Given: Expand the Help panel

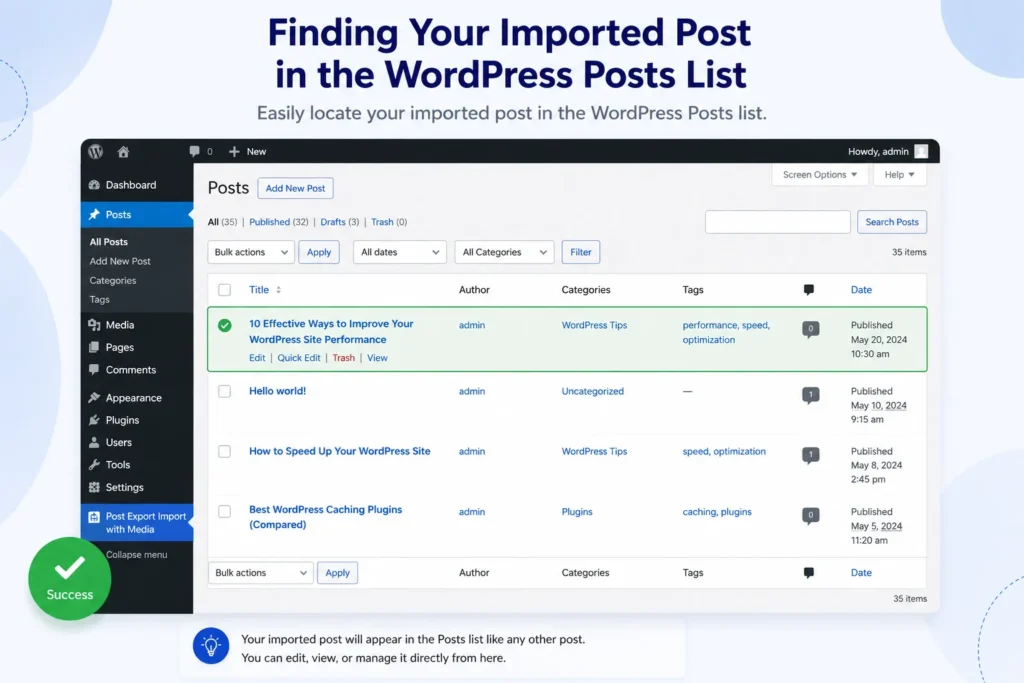Looking at the screenshot, I should (x=899, y=174).
